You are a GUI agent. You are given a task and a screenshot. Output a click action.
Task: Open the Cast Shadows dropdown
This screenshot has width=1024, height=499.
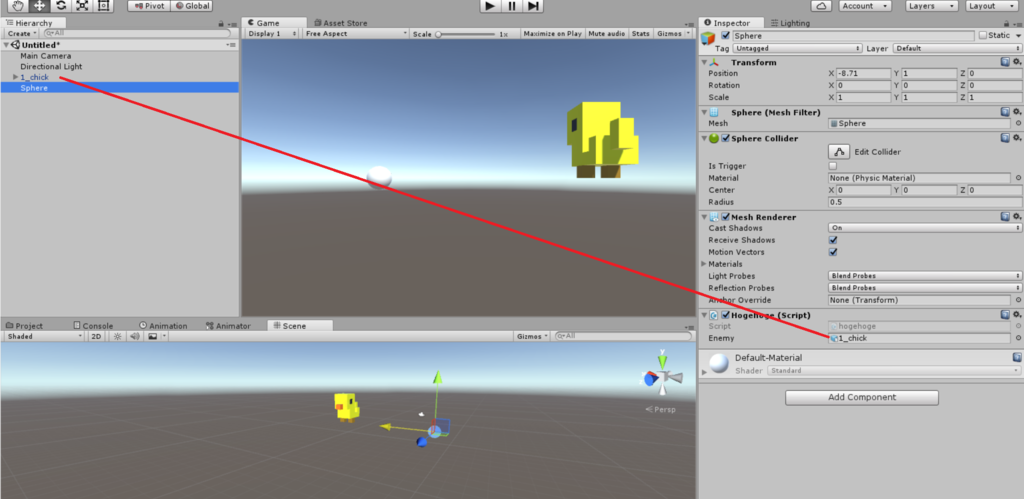tap(925, 228)
